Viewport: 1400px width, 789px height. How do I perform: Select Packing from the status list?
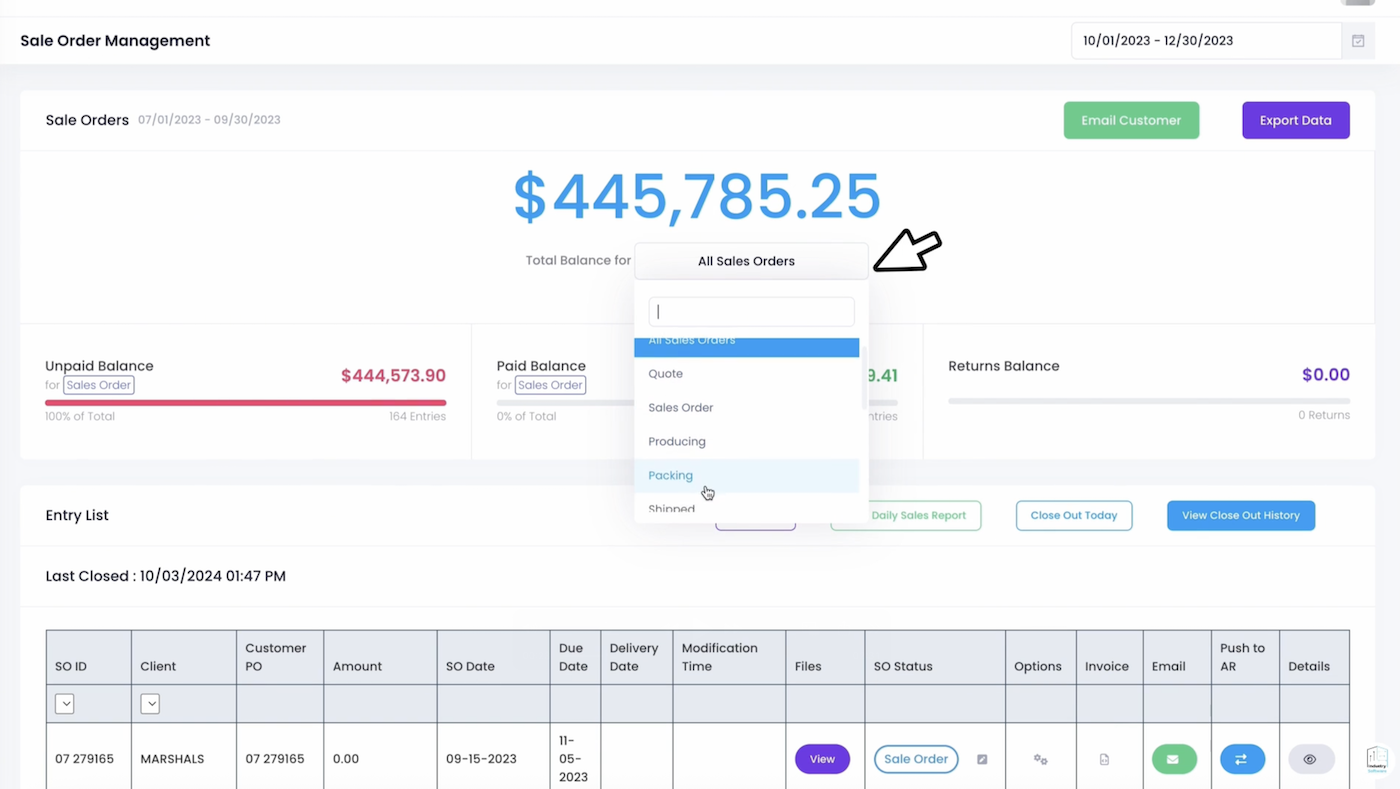tap(670, 475)
